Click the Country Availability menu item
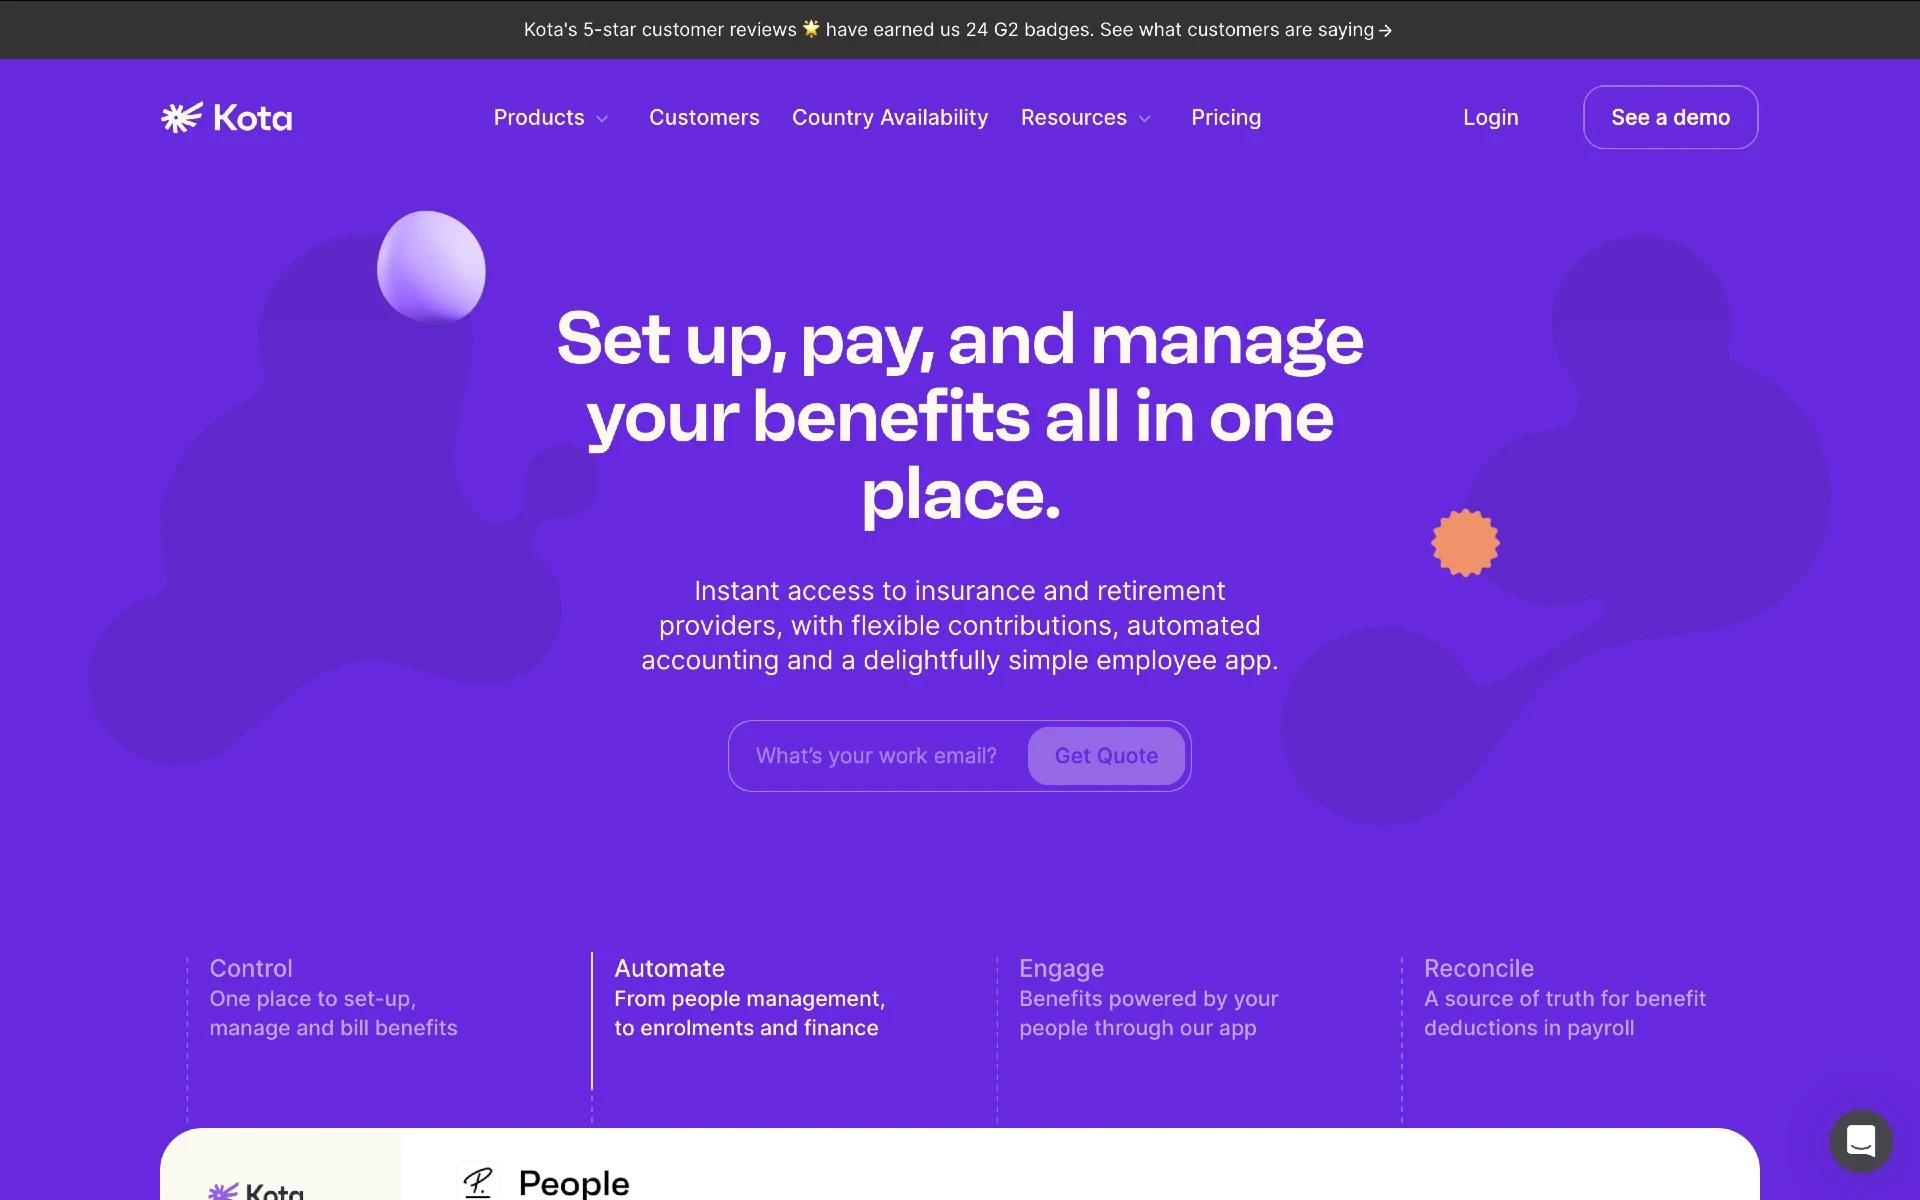Screen dimensions: 1920x1200 [890, 118]
